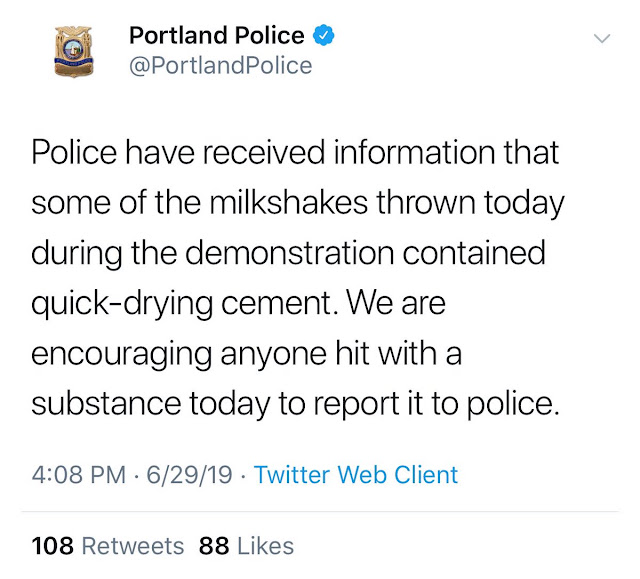Screen dimensions: 640x579
Task: Open the Portland Police display name
Action: (x=217, y=35)
